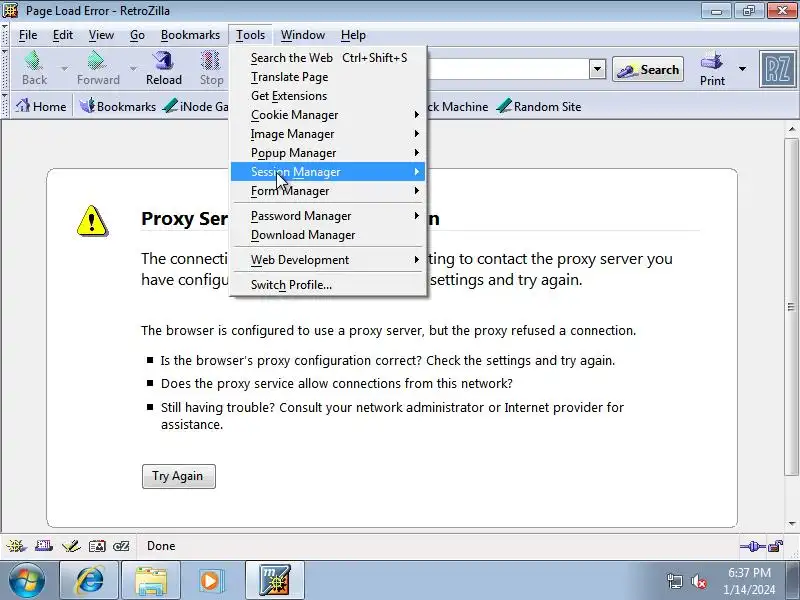800x600 pixels.
Task: Open the iNode bookmark link
Action: pyautogui.click(x=196, y=106)
